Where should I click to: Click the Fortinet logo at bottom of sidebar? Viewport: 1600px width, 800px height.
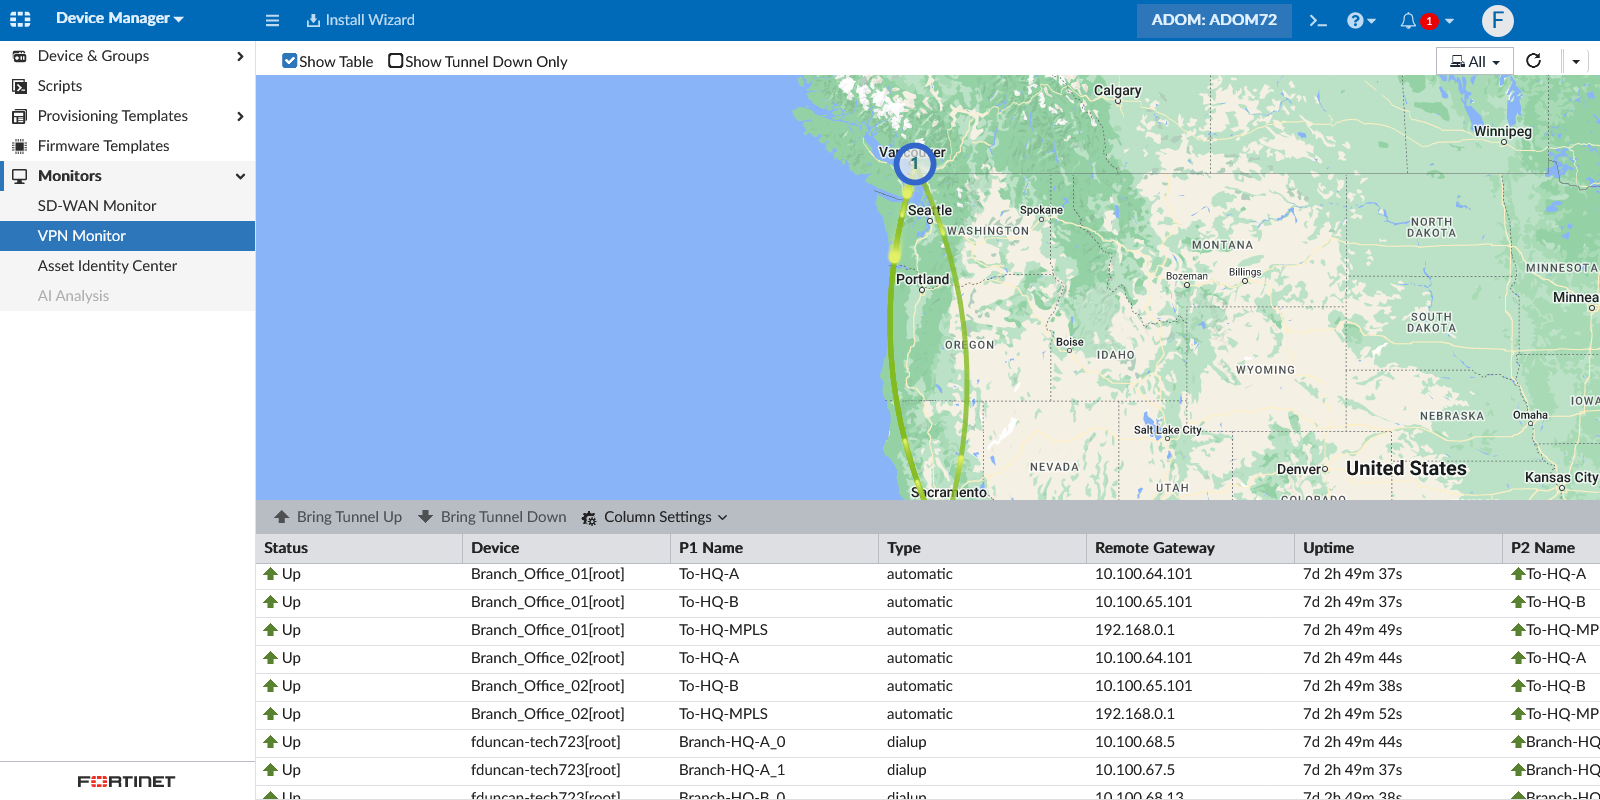pos(127,782)
